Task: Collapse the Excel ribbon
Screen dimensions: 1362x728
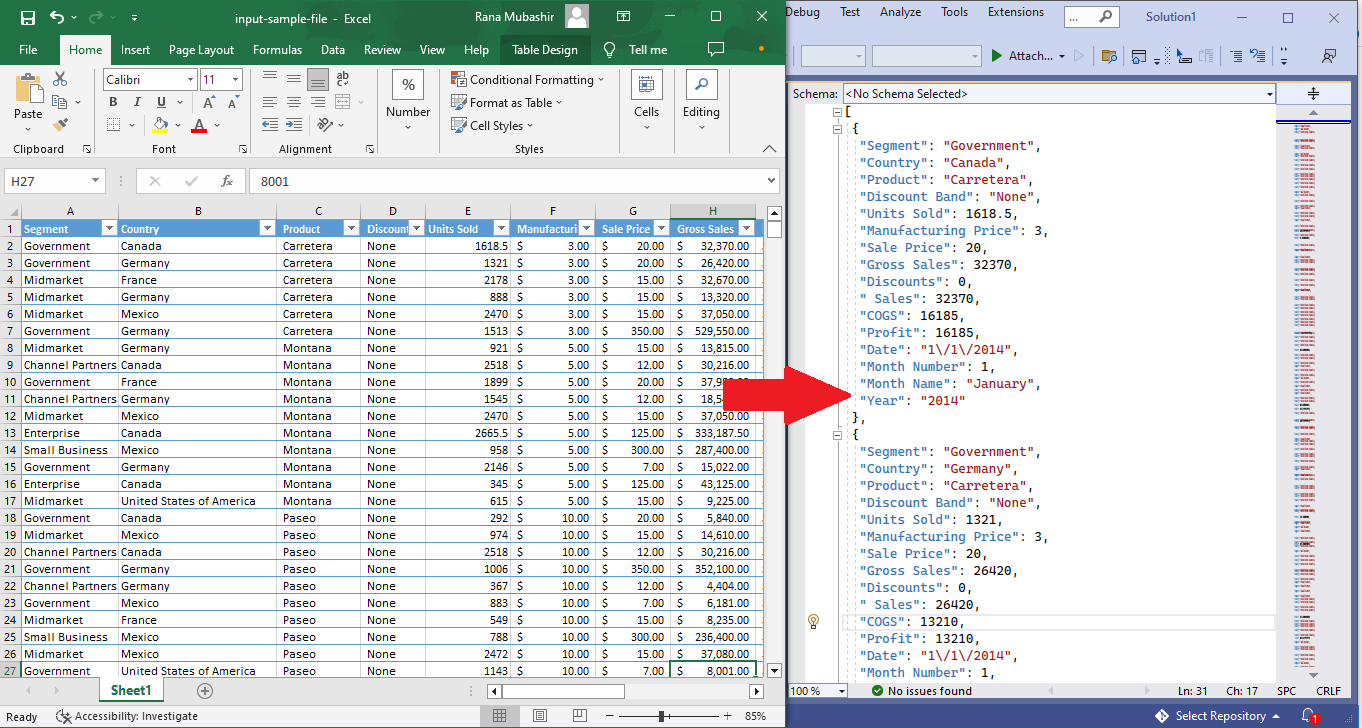Action: pos(769,149)
